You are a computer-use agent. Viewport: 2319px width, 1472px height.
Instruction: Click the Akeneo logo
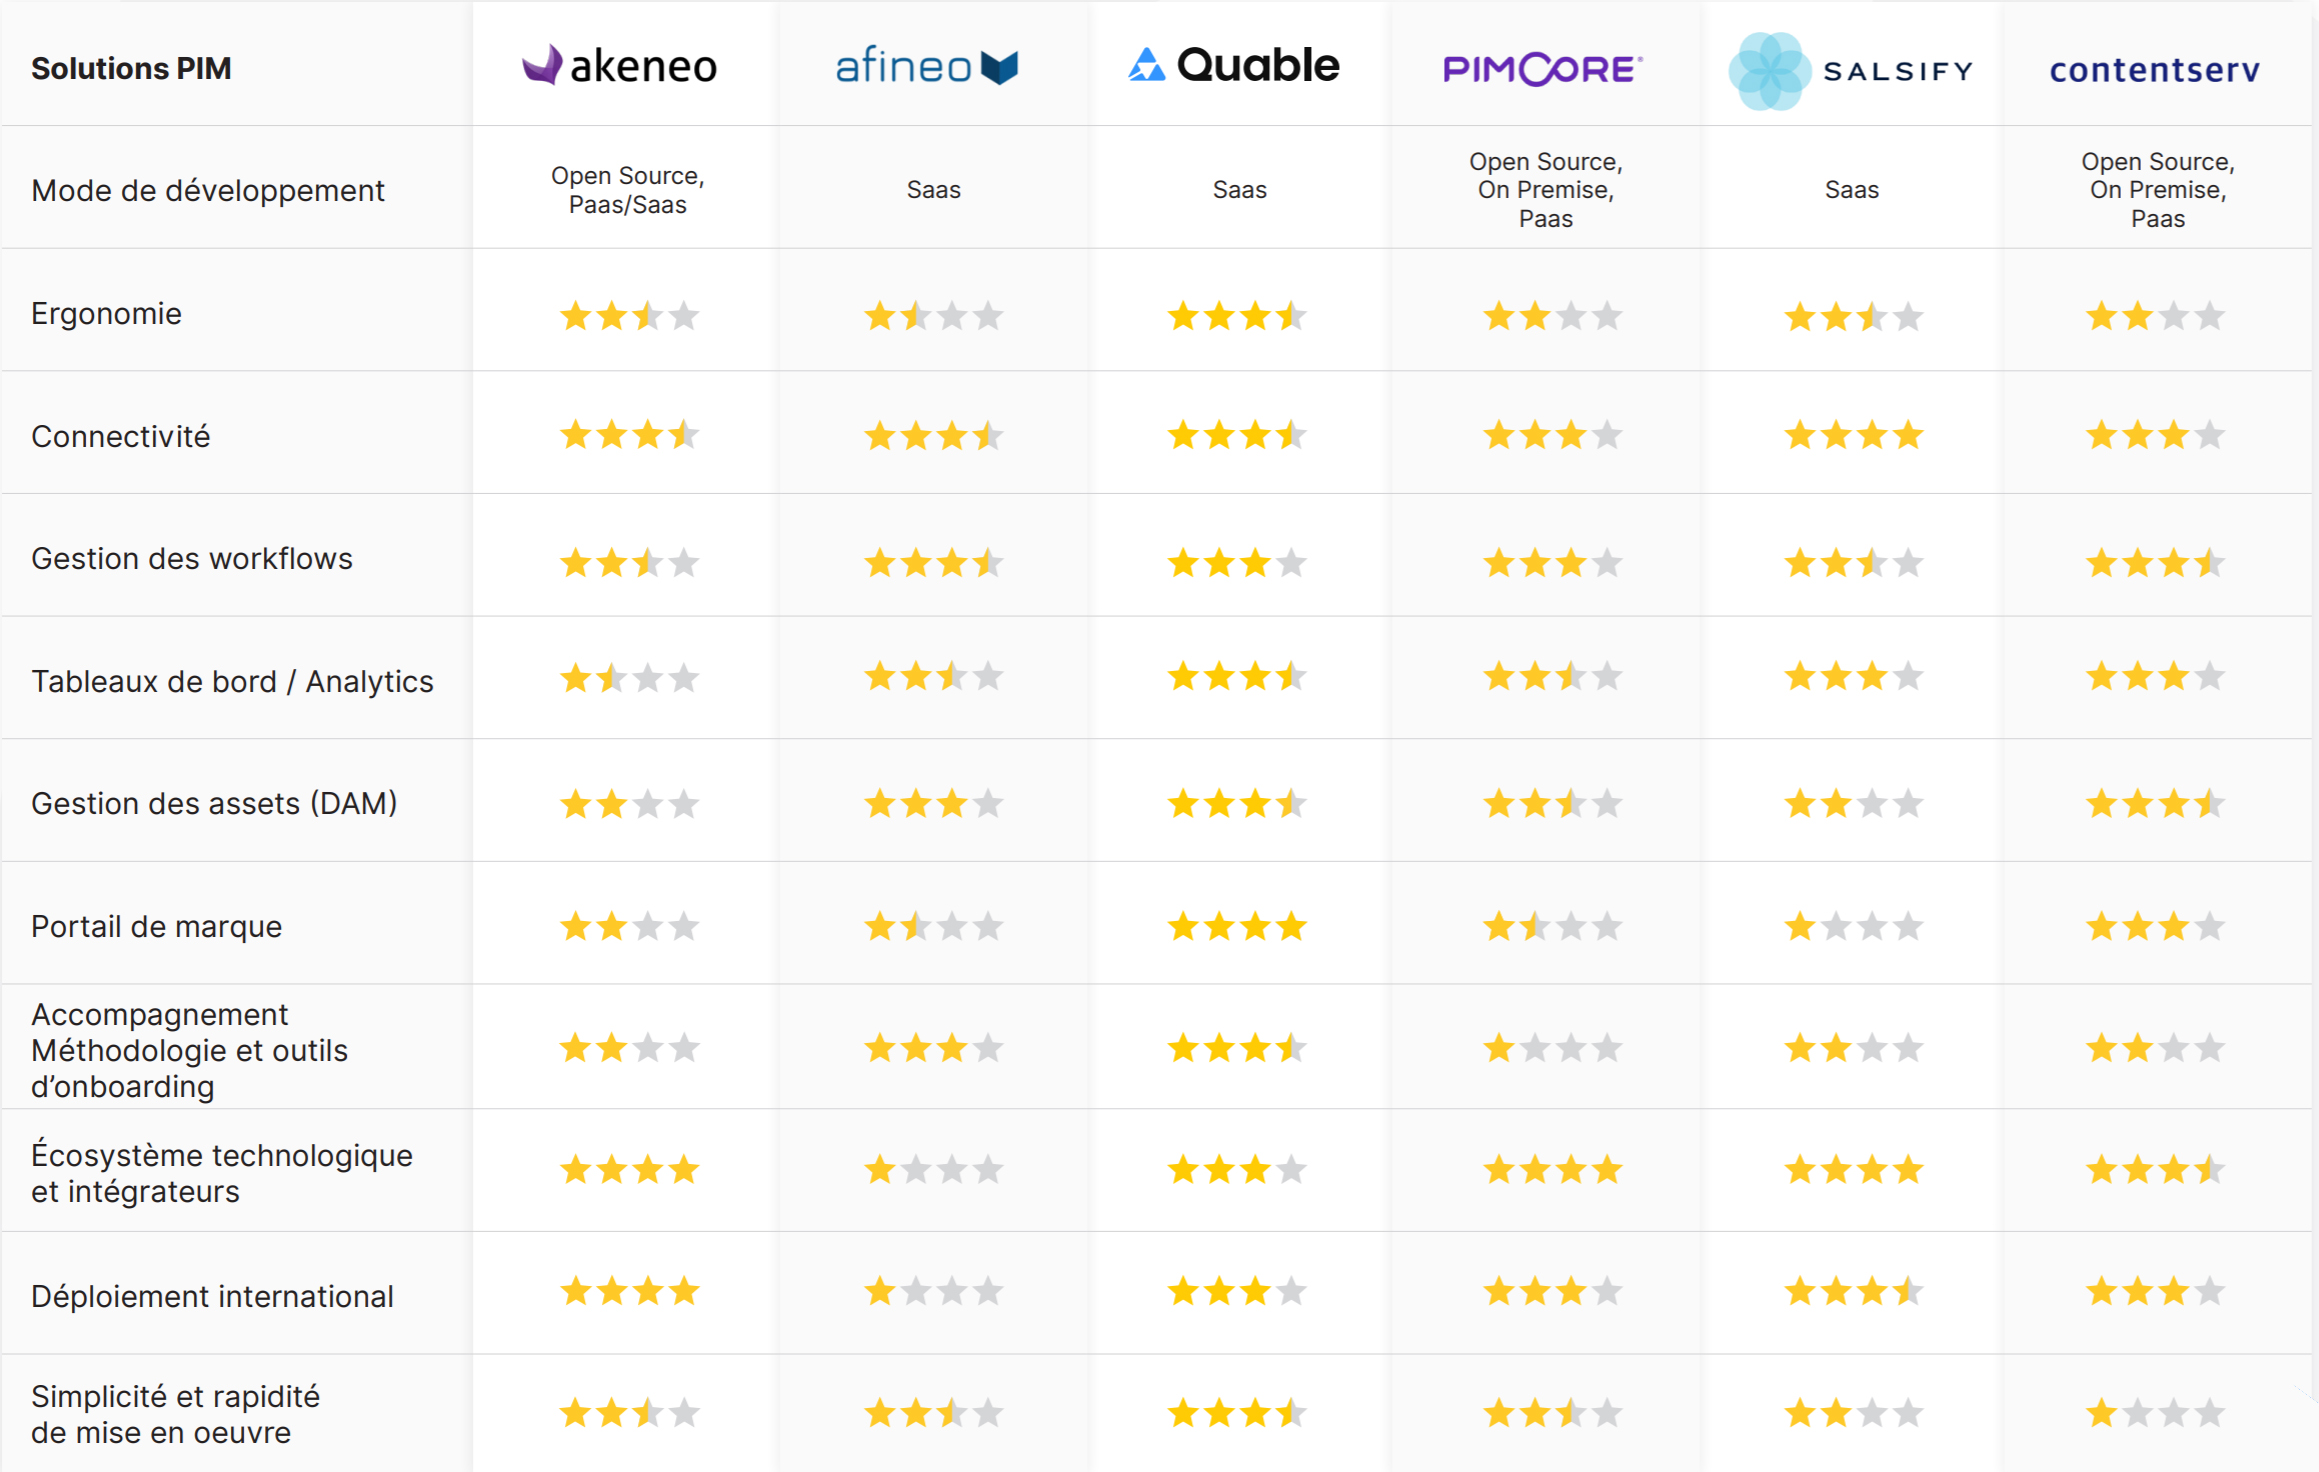pyautogui.click(x=620, y=66)
